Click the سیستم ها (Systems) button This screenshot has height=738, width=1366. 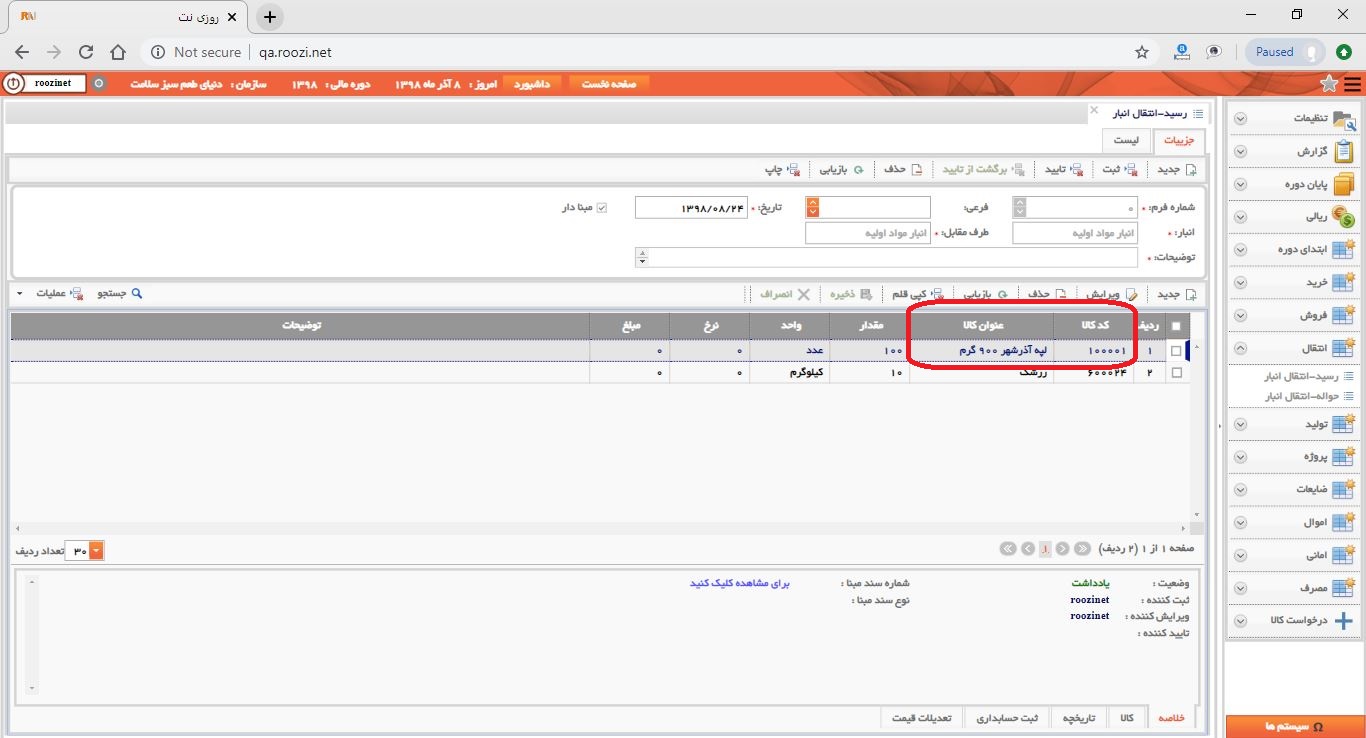1293,727
